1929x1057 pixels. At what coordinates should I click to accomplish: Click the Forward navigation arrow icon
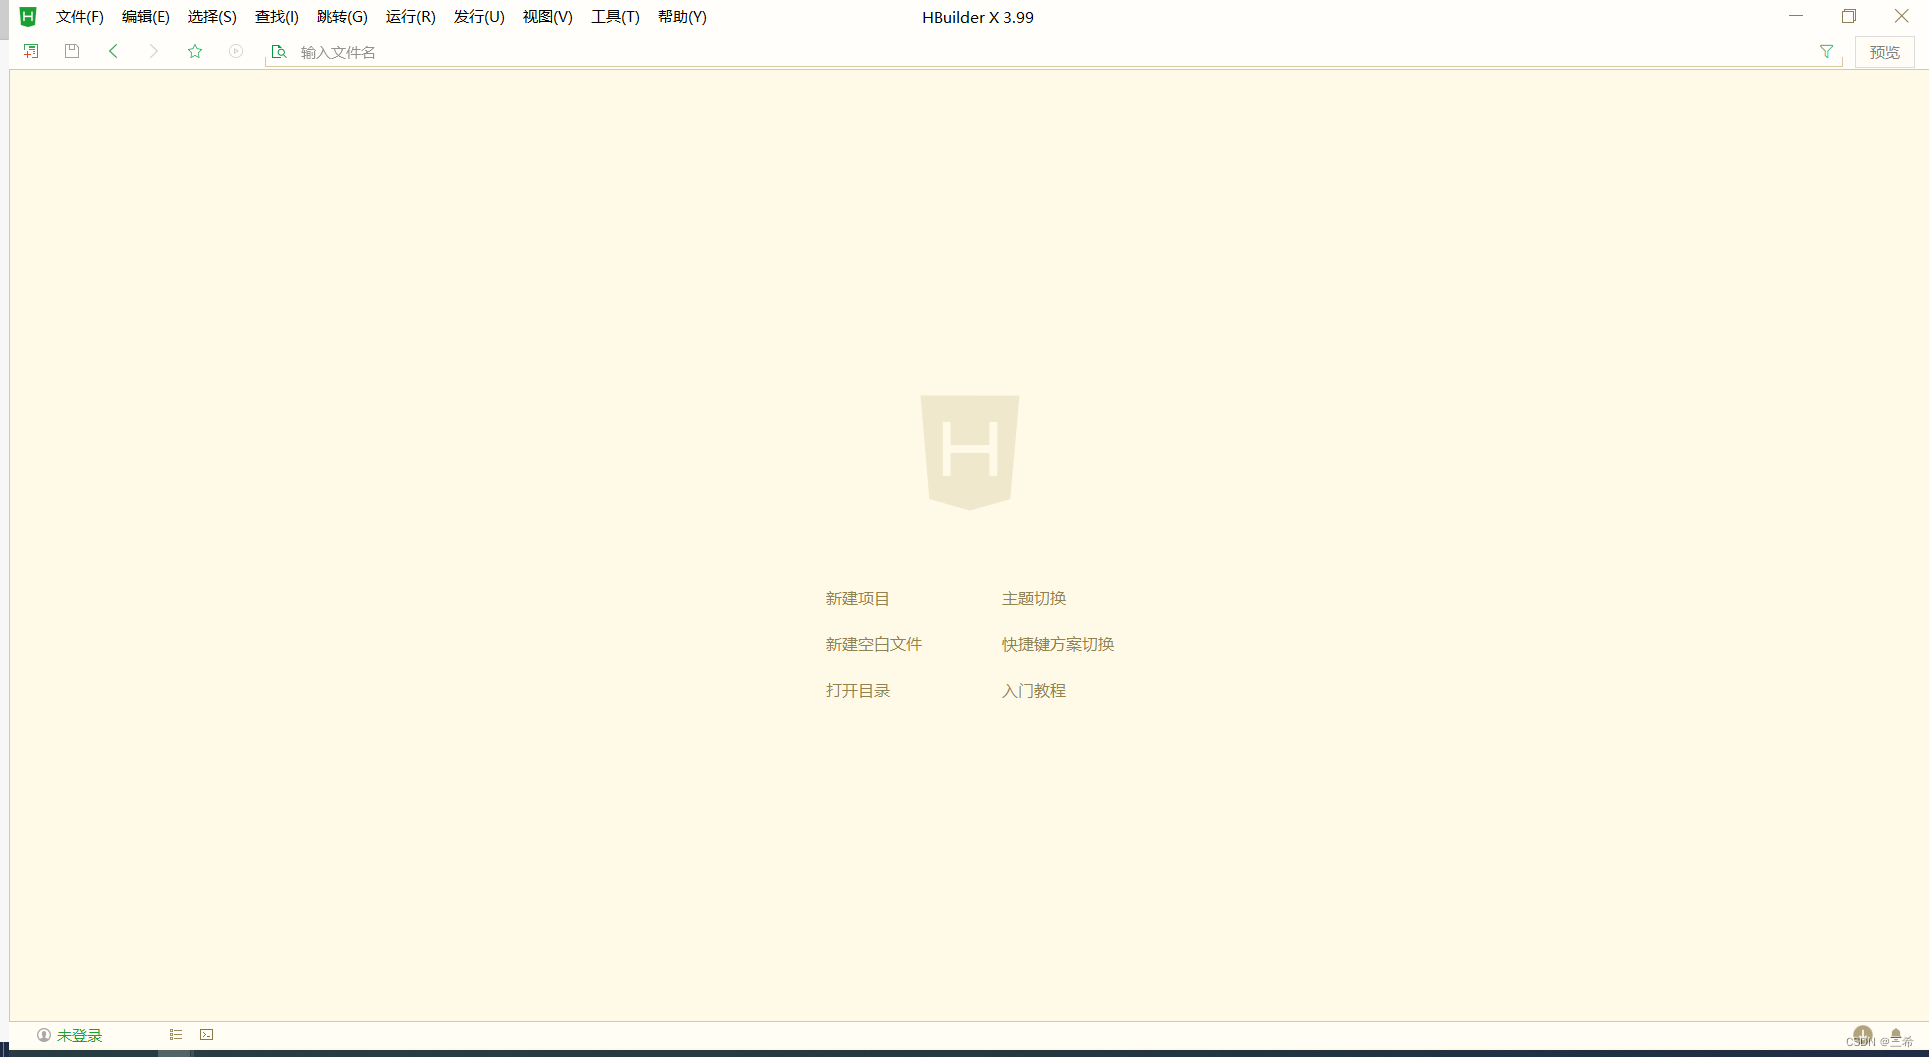click(x=153, y=50)
